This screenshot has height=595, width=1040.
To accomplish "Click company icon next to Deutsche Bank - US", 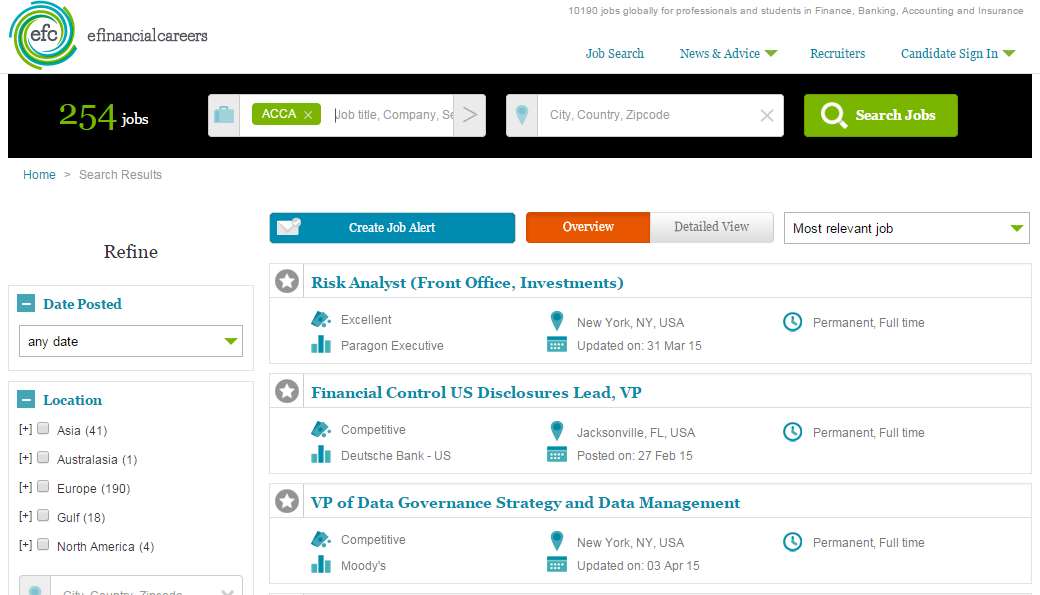I will click(321, 454).
